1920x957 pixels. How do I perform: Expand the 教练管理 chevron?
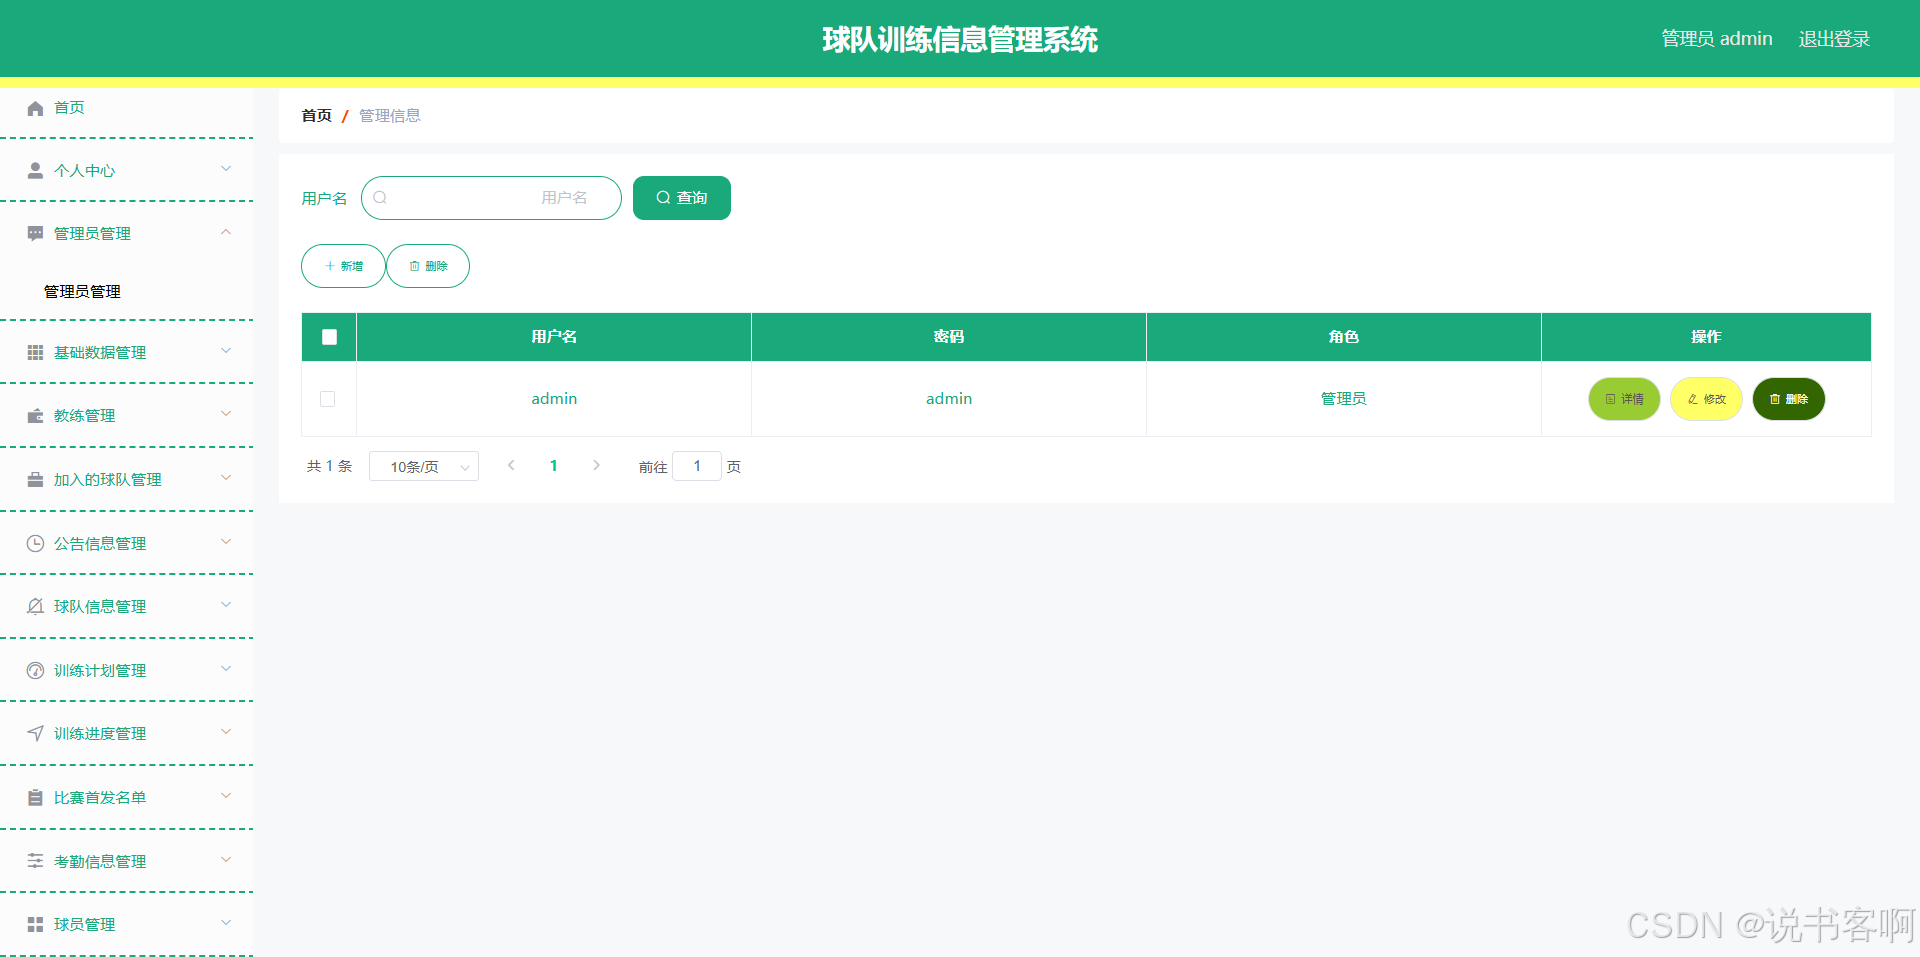tap(226, 414)
